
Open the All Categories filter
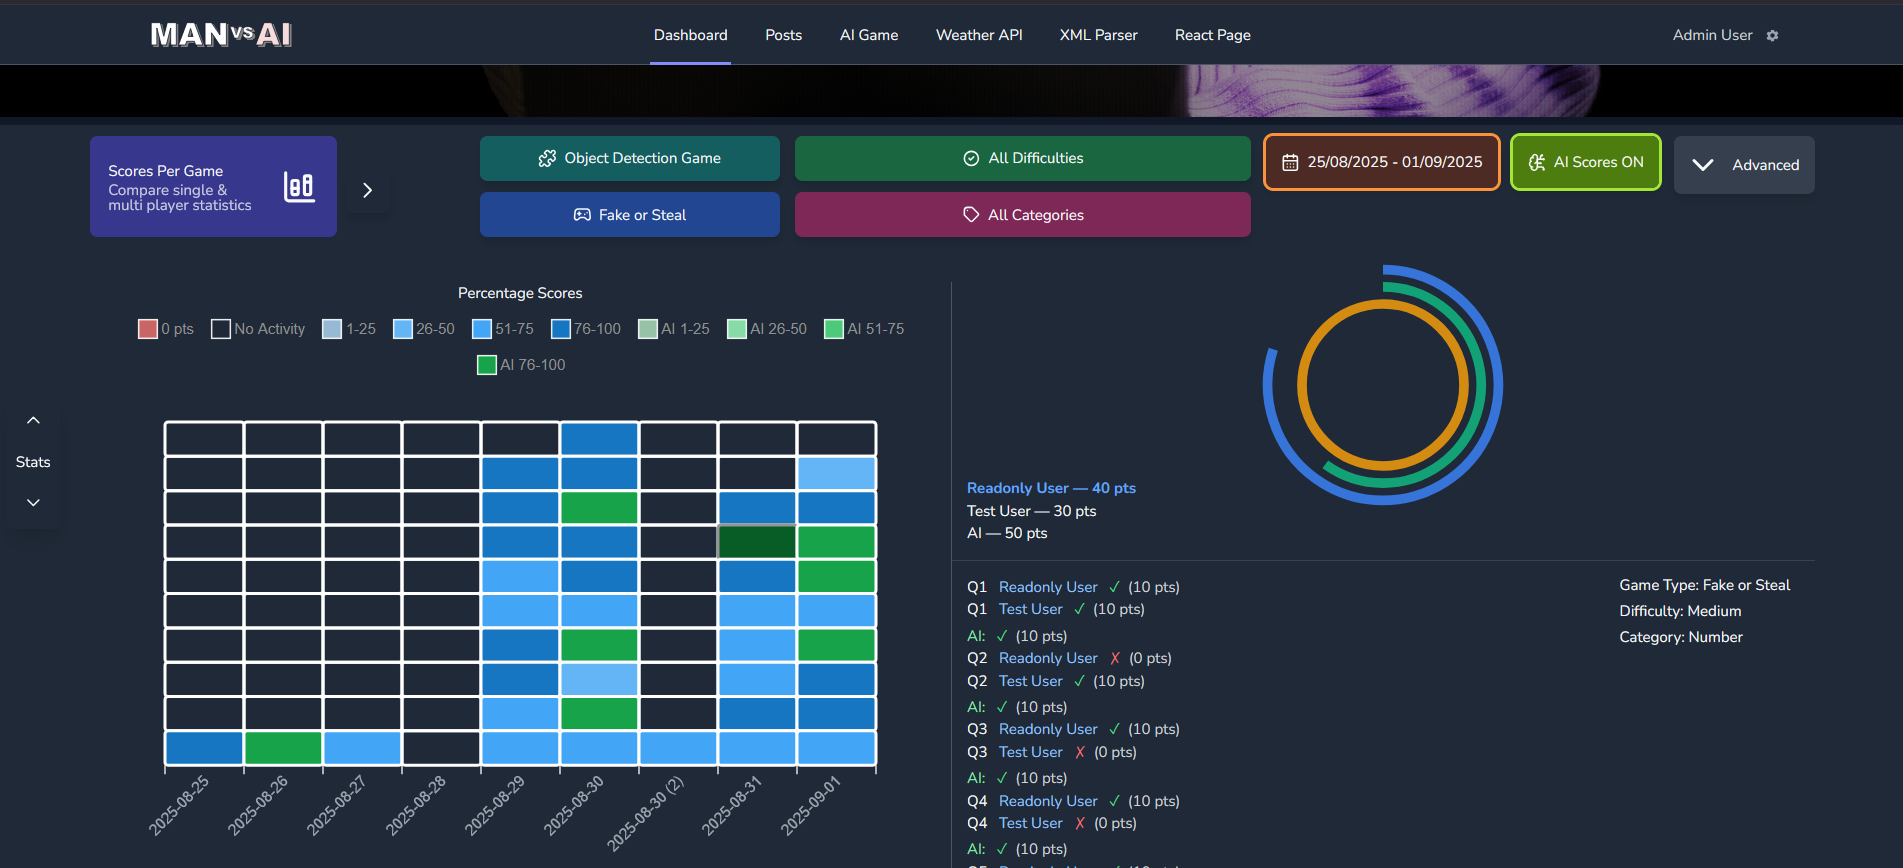[x=1022, y=215]
